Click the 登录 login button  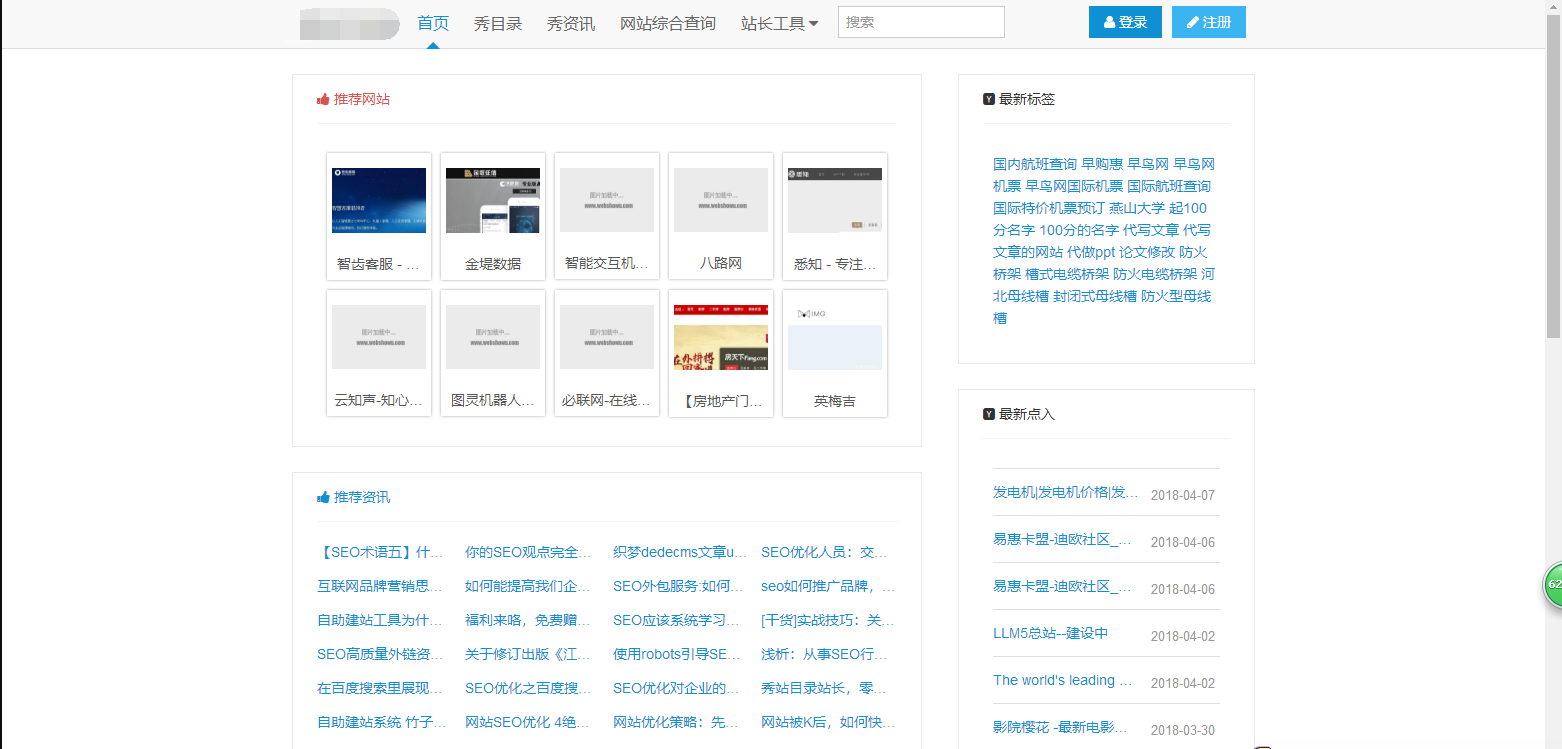pyautogui.click(x=1125, y=22)
